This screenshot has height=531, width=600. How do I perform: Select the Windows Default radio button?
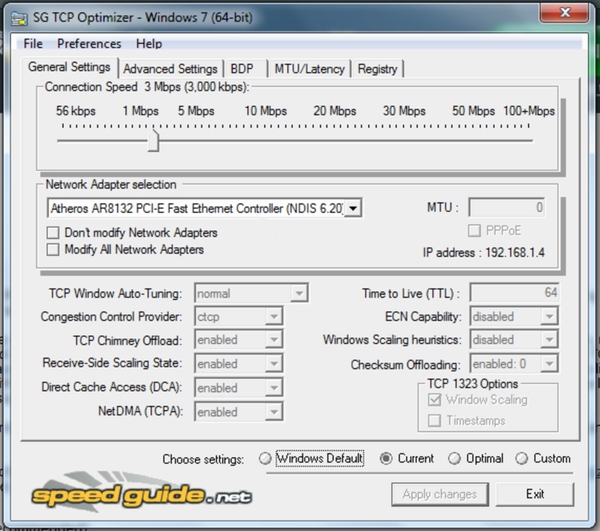coord(265,458)
